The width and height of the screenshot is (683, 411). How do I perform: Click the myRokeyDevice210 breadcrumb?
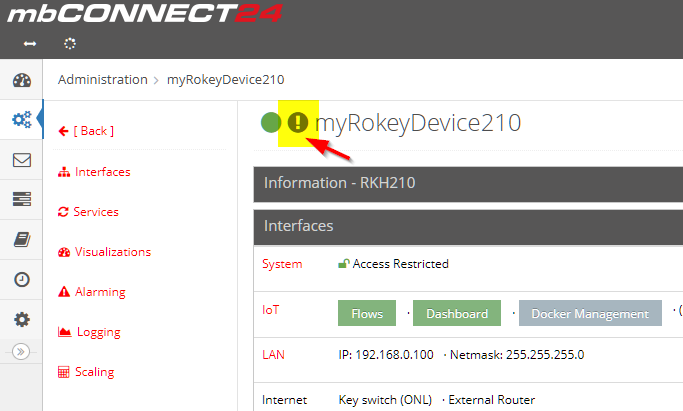click(x=226, y=80)
